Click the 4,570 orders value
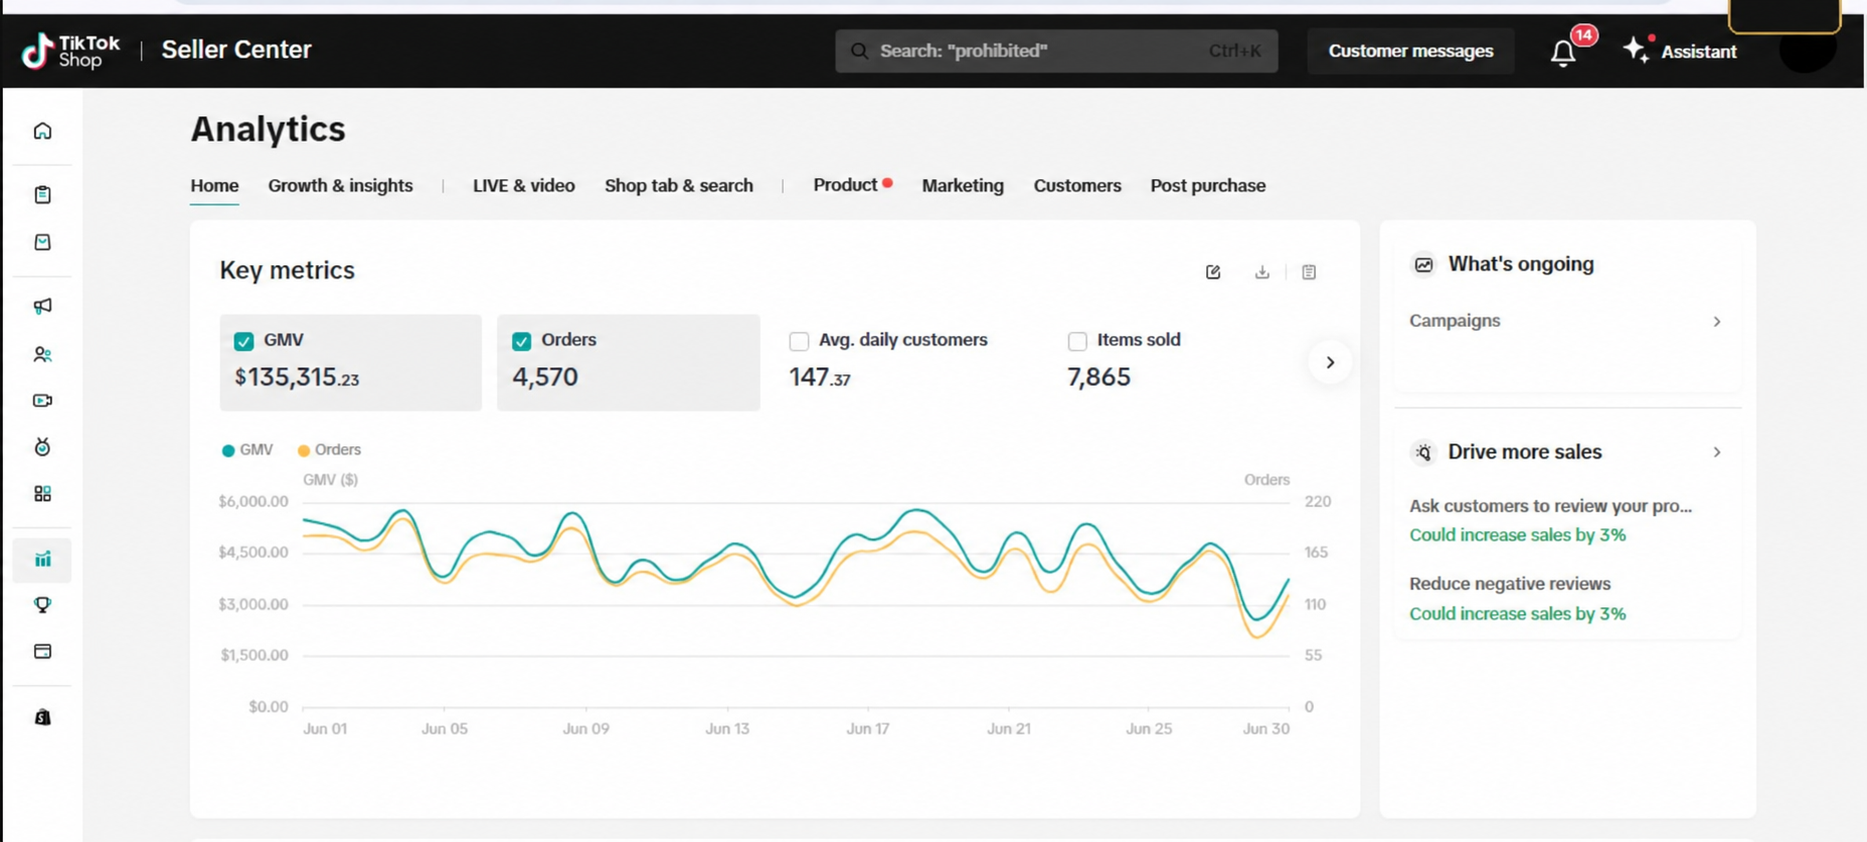1867x842 pixels. pos(545,377)
